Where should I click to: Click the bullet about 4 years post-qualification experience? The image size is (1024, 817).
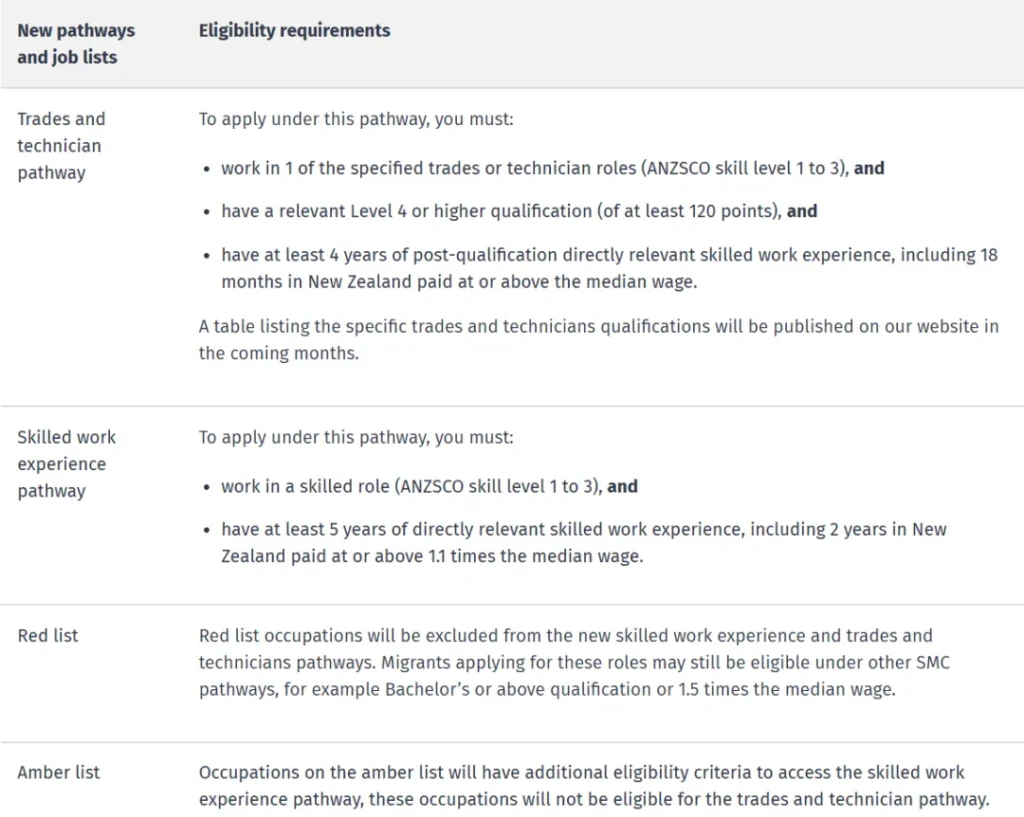609,268
